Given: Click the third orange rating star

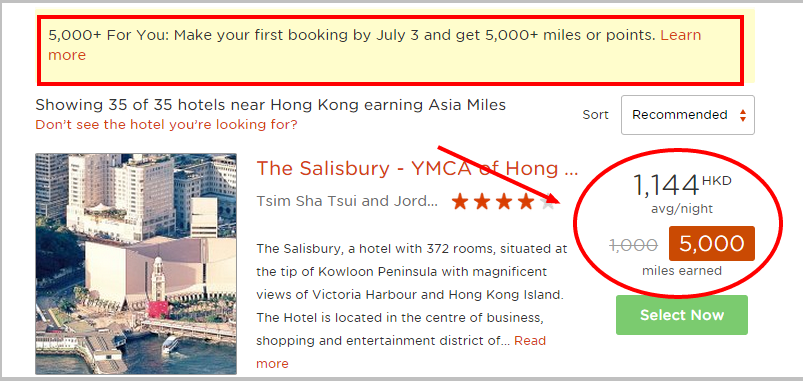Looking at the screenshot, I should (504, 202).
